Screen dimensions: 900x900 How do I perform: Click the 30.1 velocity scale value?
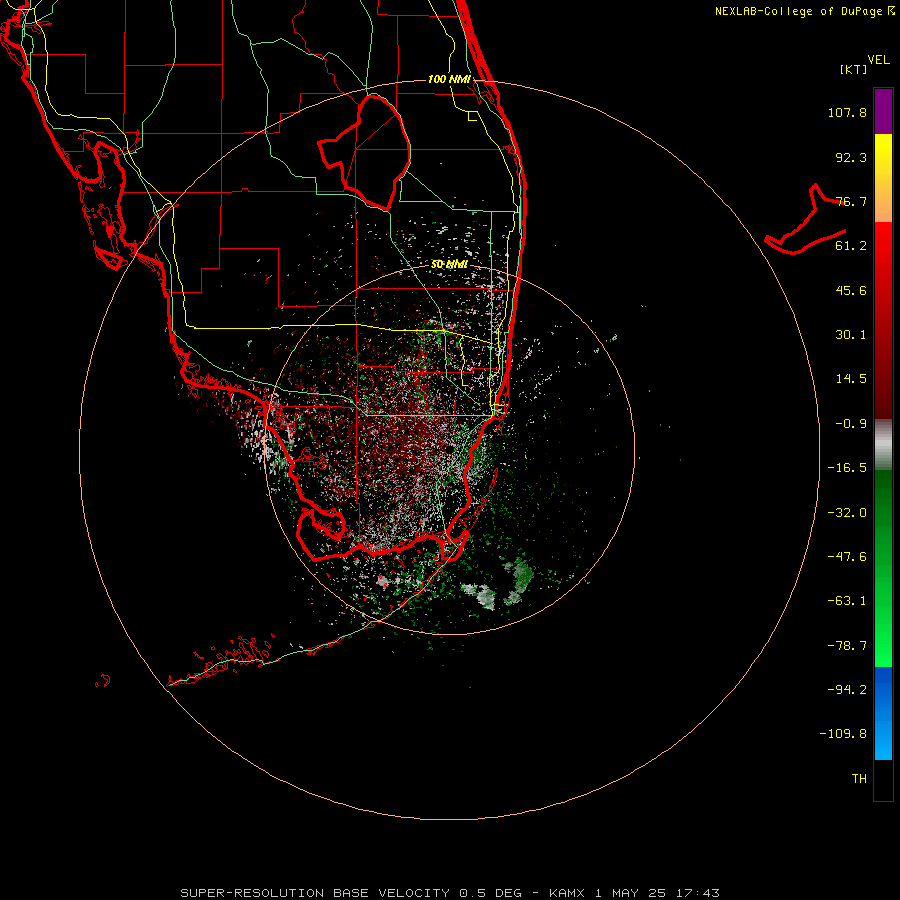851,335
